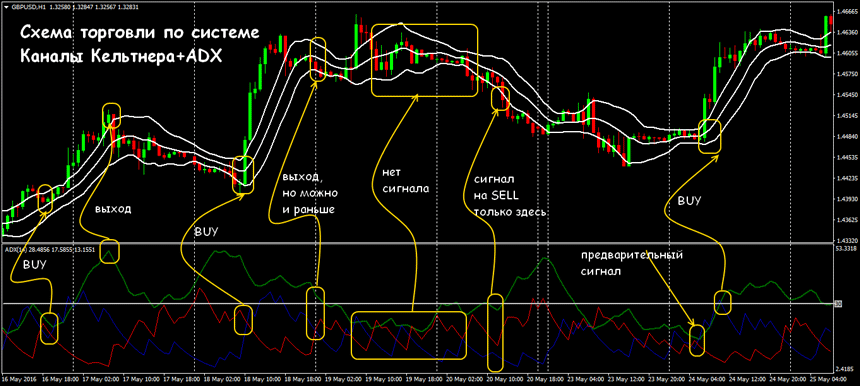Viewport: 860px width, 386px height.
Task: Click the 1.46360 price axis value
Action: (x=847, y=32)
